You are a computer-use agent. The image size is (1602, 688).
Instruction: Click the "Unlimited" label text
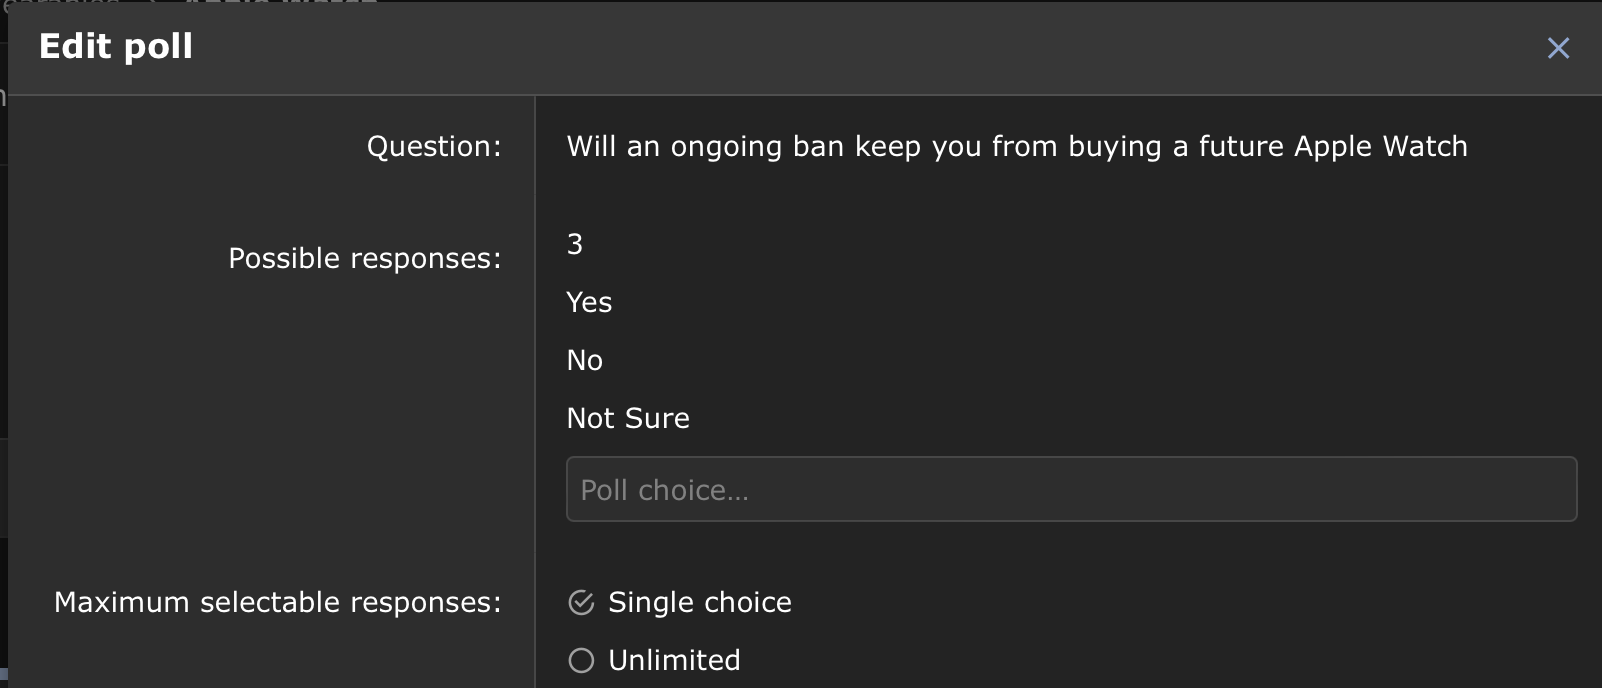pyautogui.click(x=674, y=660)
